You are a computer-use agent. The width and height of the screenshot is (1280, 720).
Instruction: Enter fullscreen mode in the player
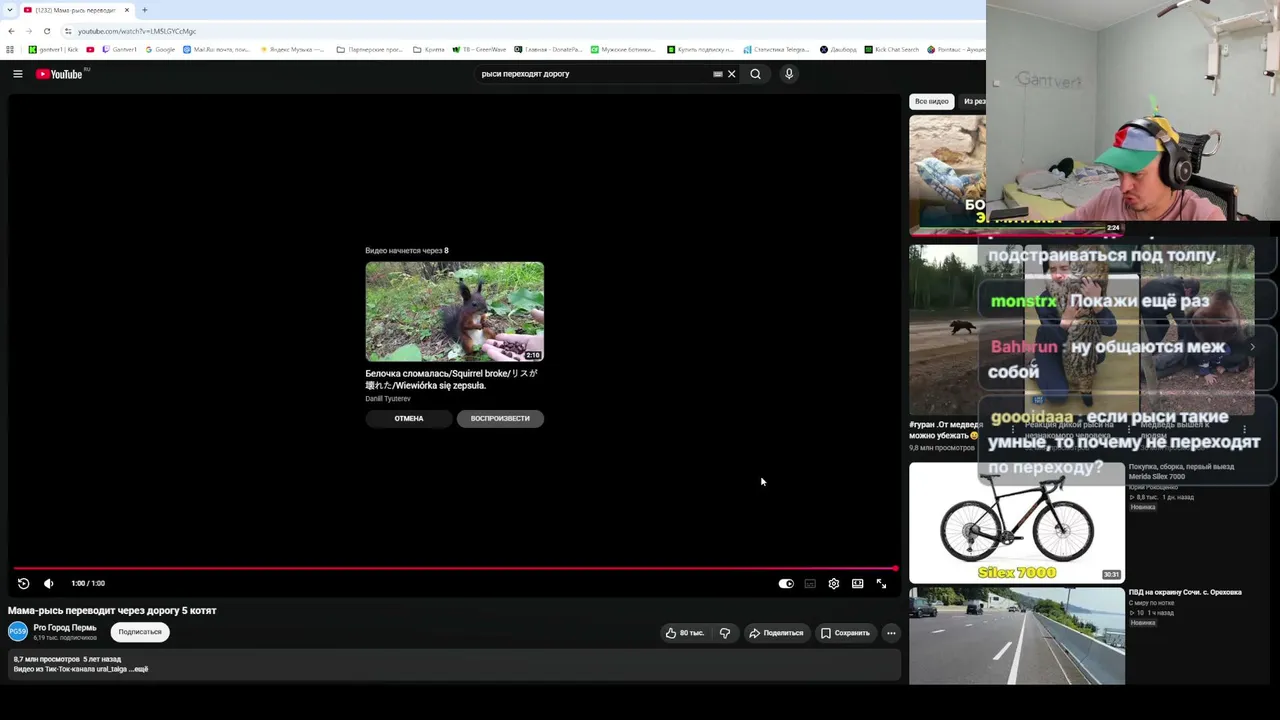(x=881, y=583)
